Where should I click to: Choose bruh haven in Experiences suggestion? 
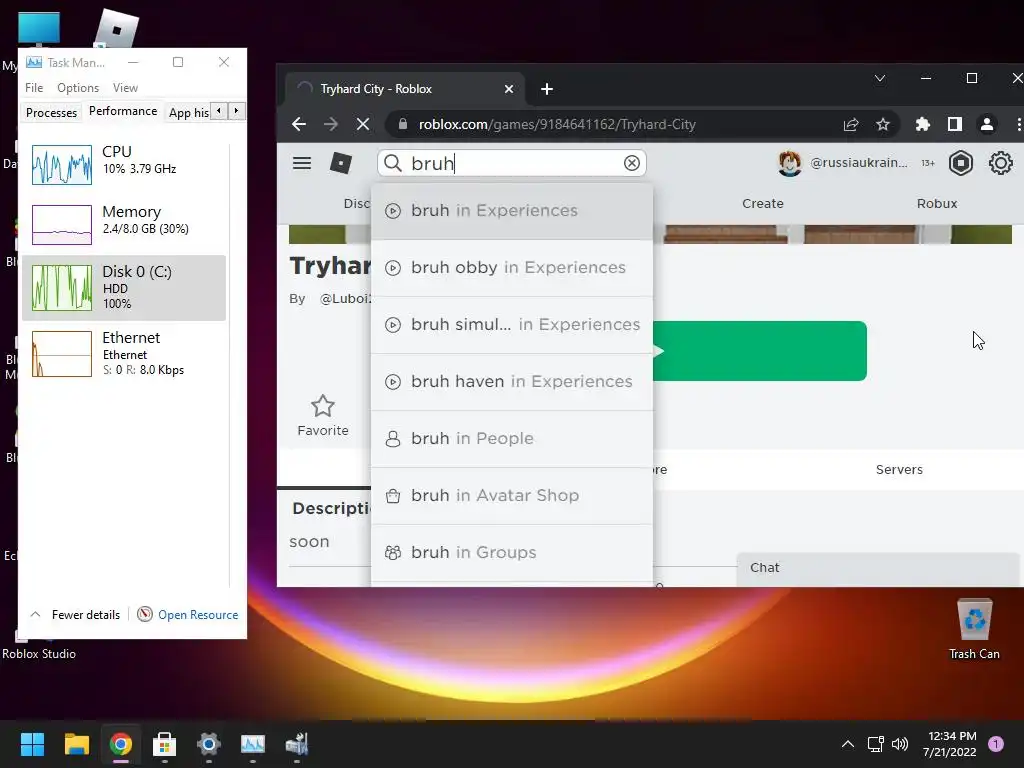(512, 381)
